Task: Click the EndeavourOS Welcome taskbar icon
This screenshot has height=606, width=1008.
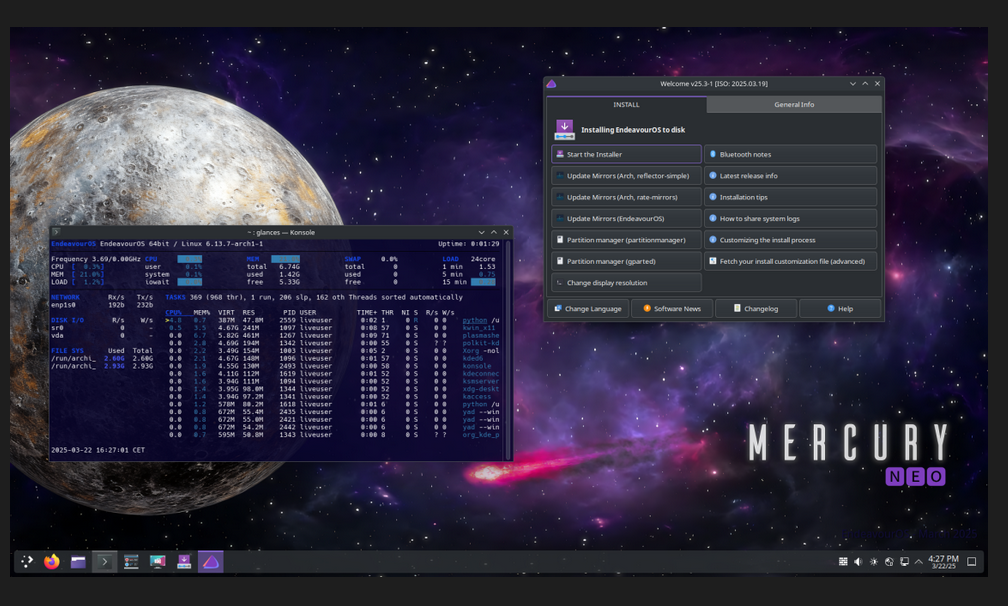Action: pos(210,562)
